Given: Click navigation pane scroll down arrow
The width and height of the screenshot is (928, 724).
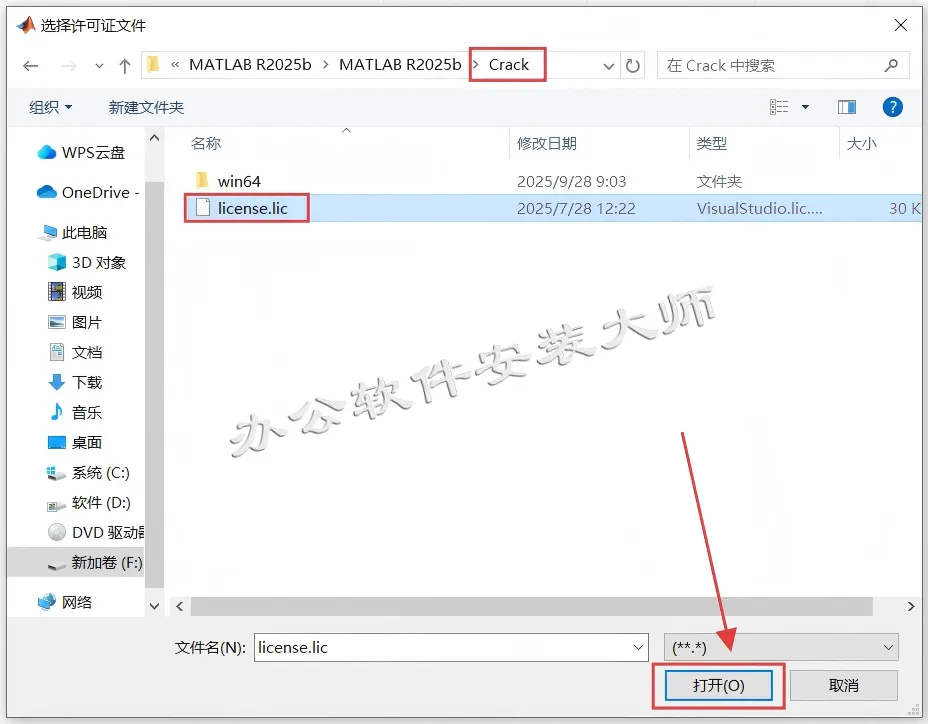Looking at the screenshot, I should (x=154, y=606).
